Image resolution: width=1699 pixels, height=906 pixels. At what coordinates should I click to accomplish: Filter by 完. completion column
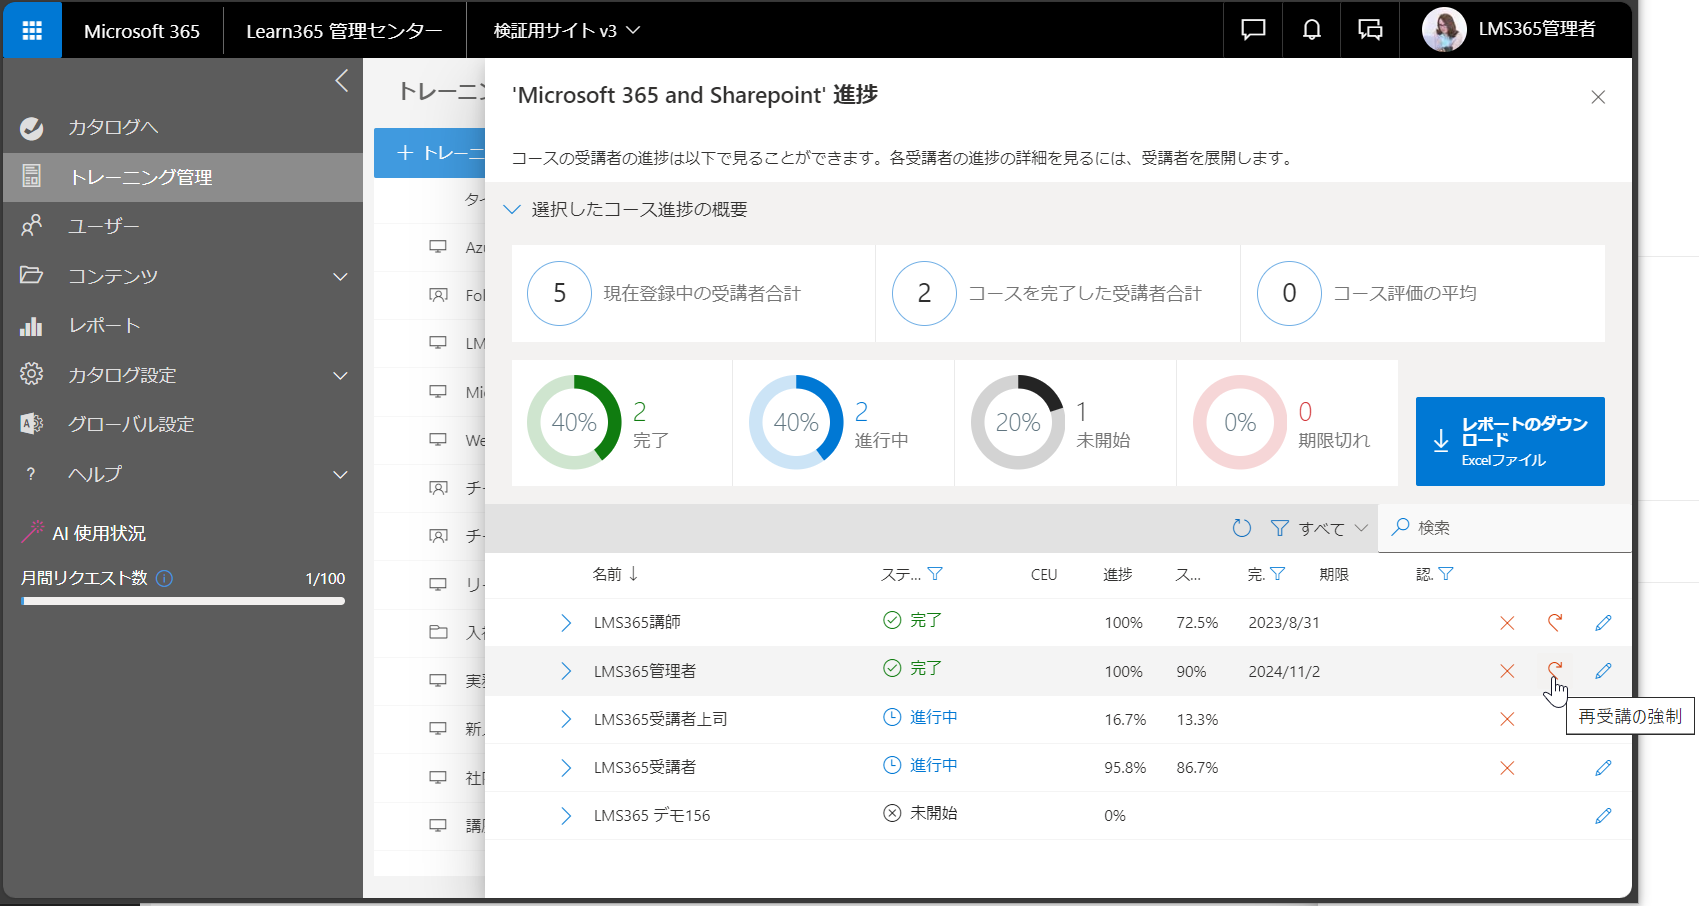click(x=1278, y=574)
